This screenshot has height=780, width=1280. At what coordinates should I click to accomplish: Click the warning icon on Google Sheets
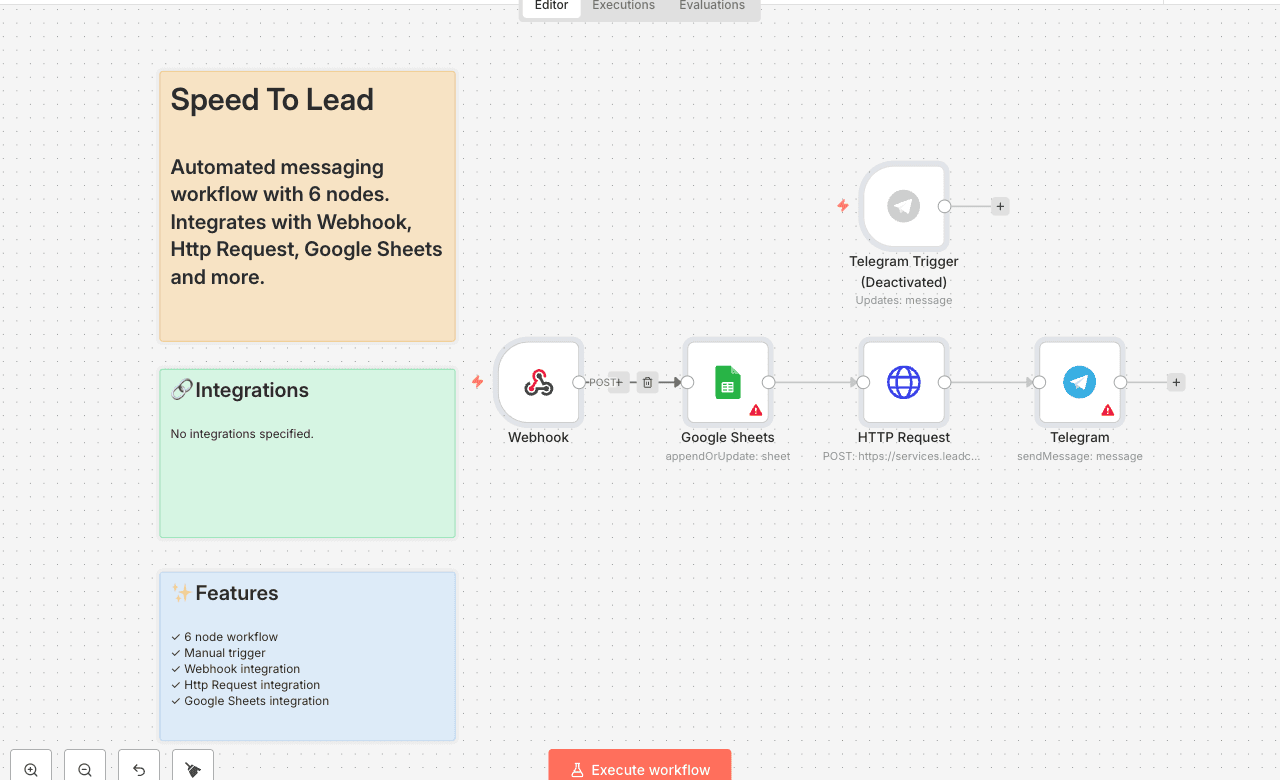tap(756, 410)
